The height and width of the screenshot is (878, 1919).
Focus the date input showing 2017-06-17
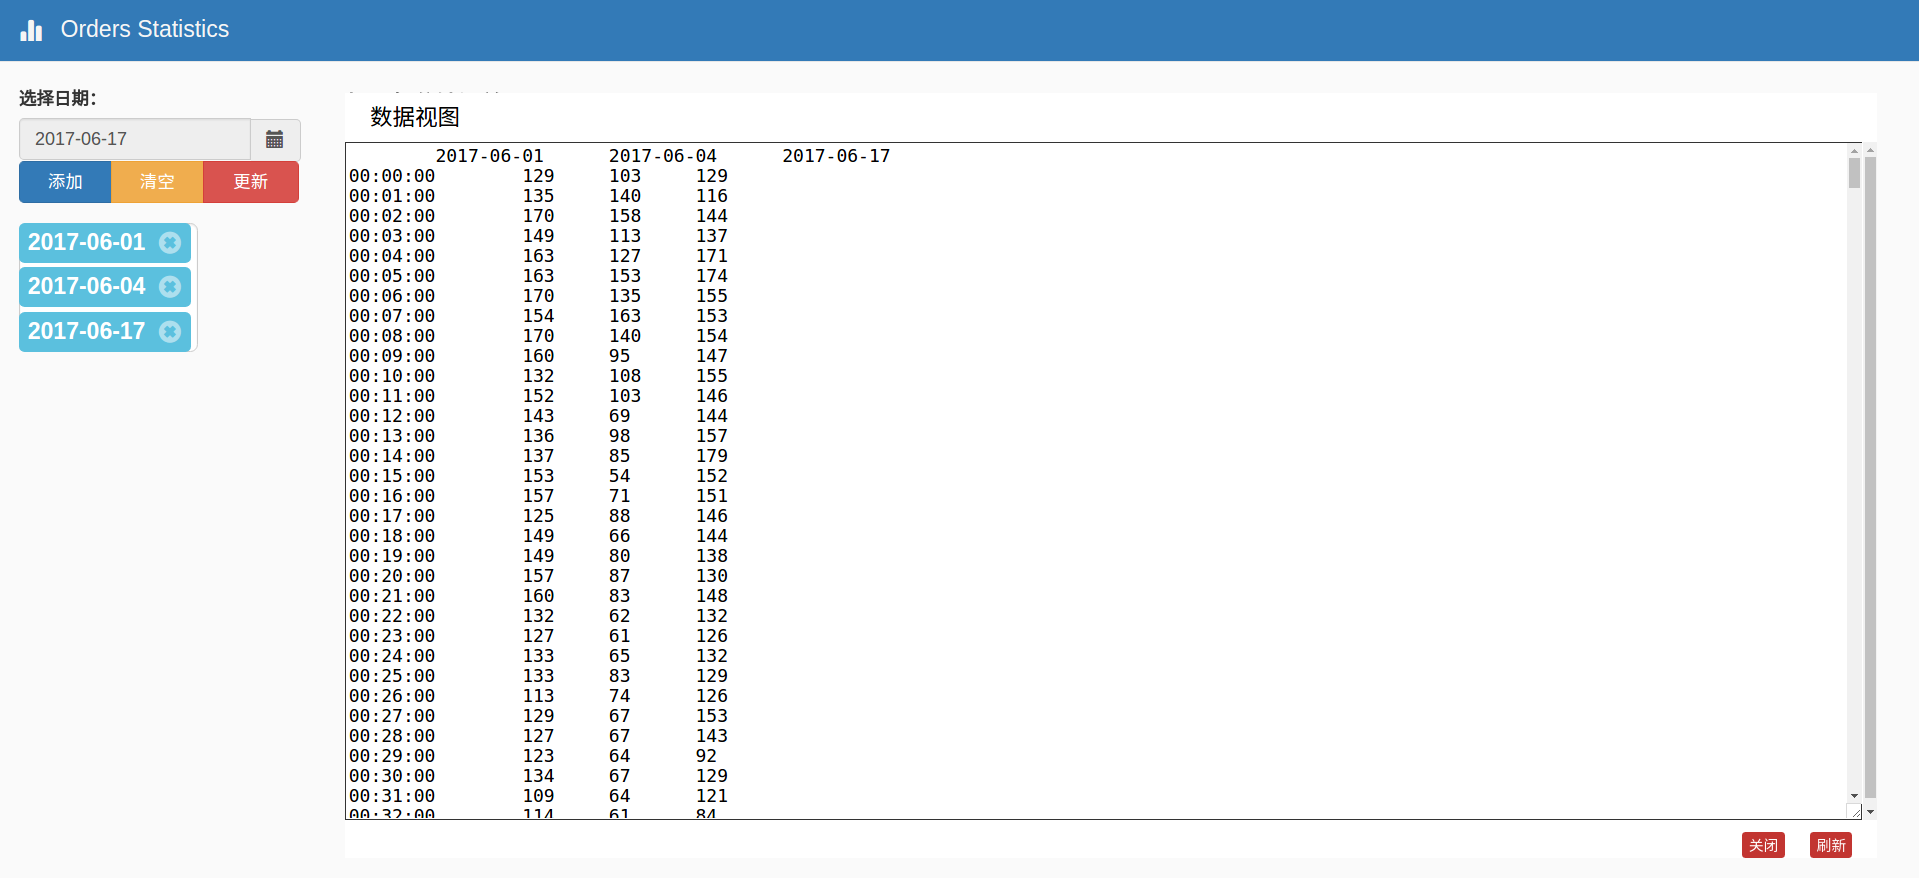(135, 139)
